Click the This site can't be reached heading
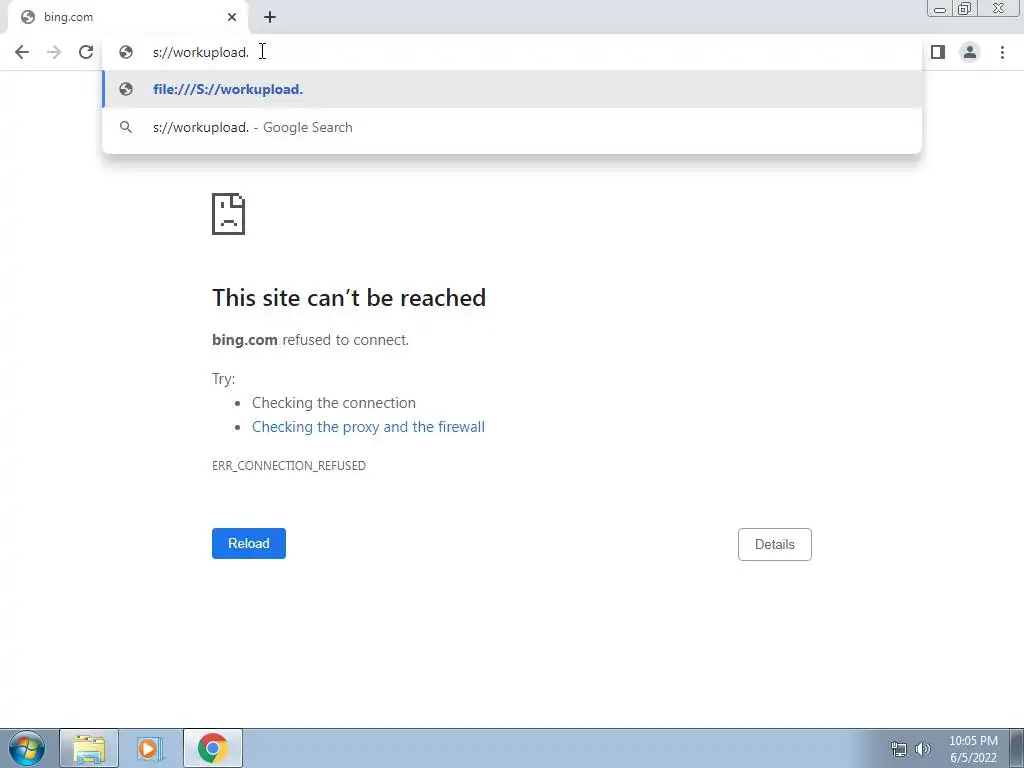Image resolution: width=1024 pixels, height=768 pixels. pyautogui.click(x=349, y=298)
